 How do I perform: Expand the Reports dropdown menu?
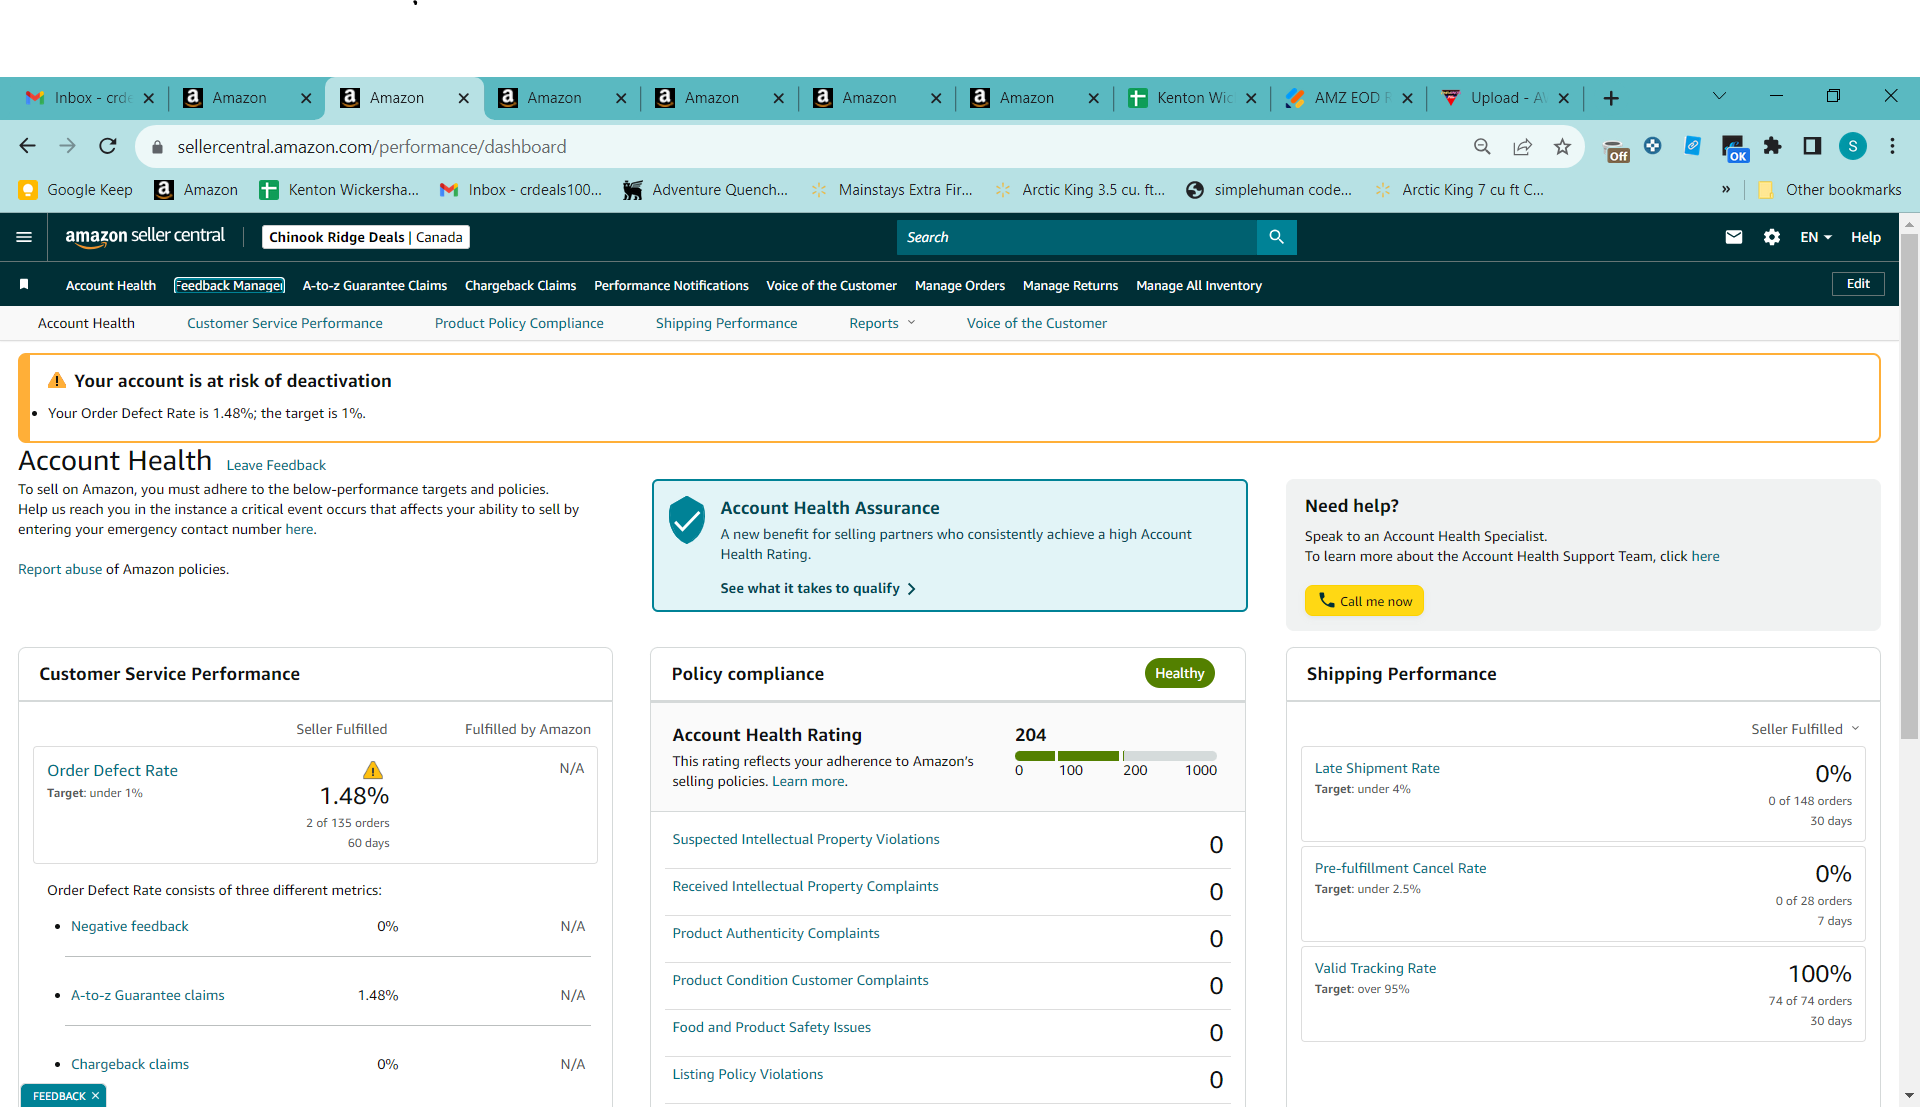click(x=882, y=323)
